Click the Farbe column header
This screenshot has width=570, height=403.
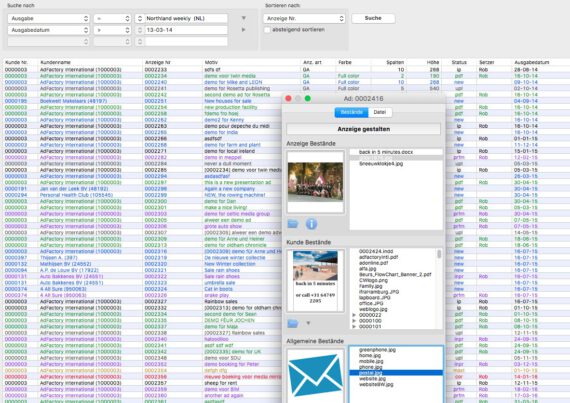345,63
